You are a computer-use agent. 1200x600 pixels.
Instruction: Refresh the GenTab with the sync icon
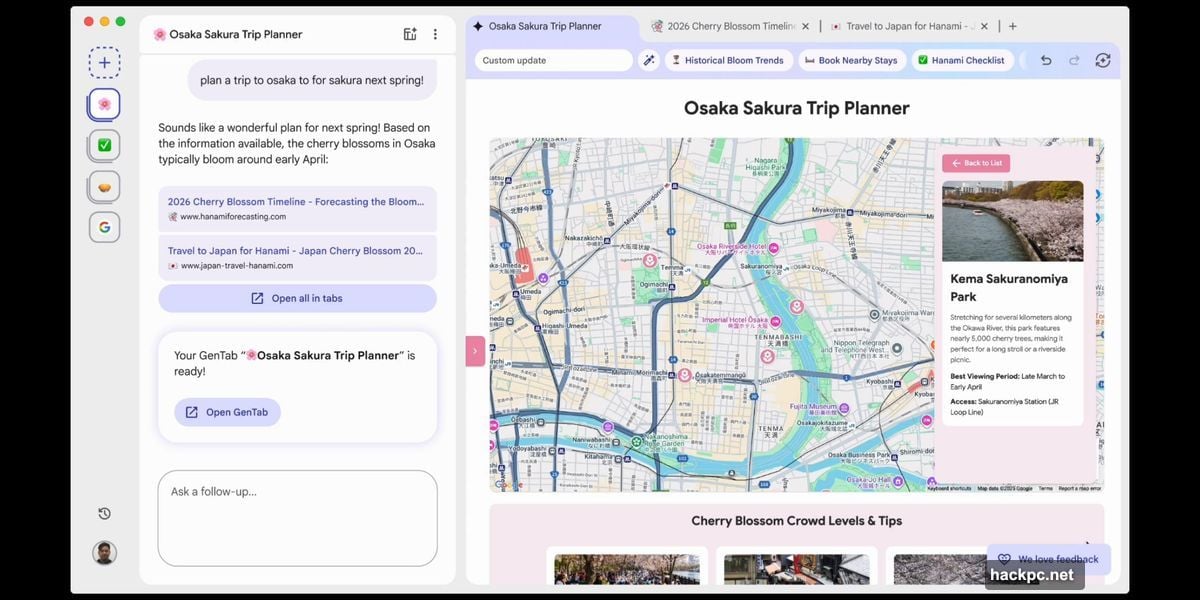(x=1102, y=60)
